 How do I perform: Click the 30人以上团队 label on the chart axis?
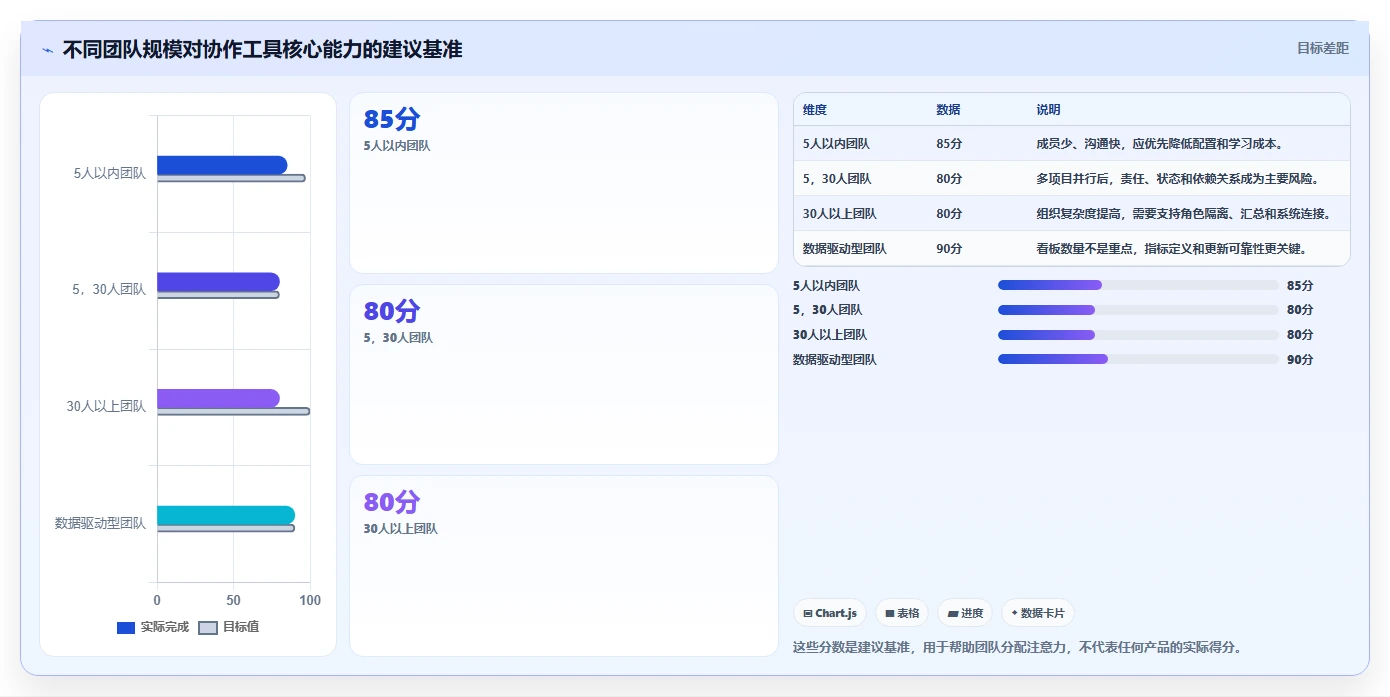pyautogui.click(x=106, y=406)
